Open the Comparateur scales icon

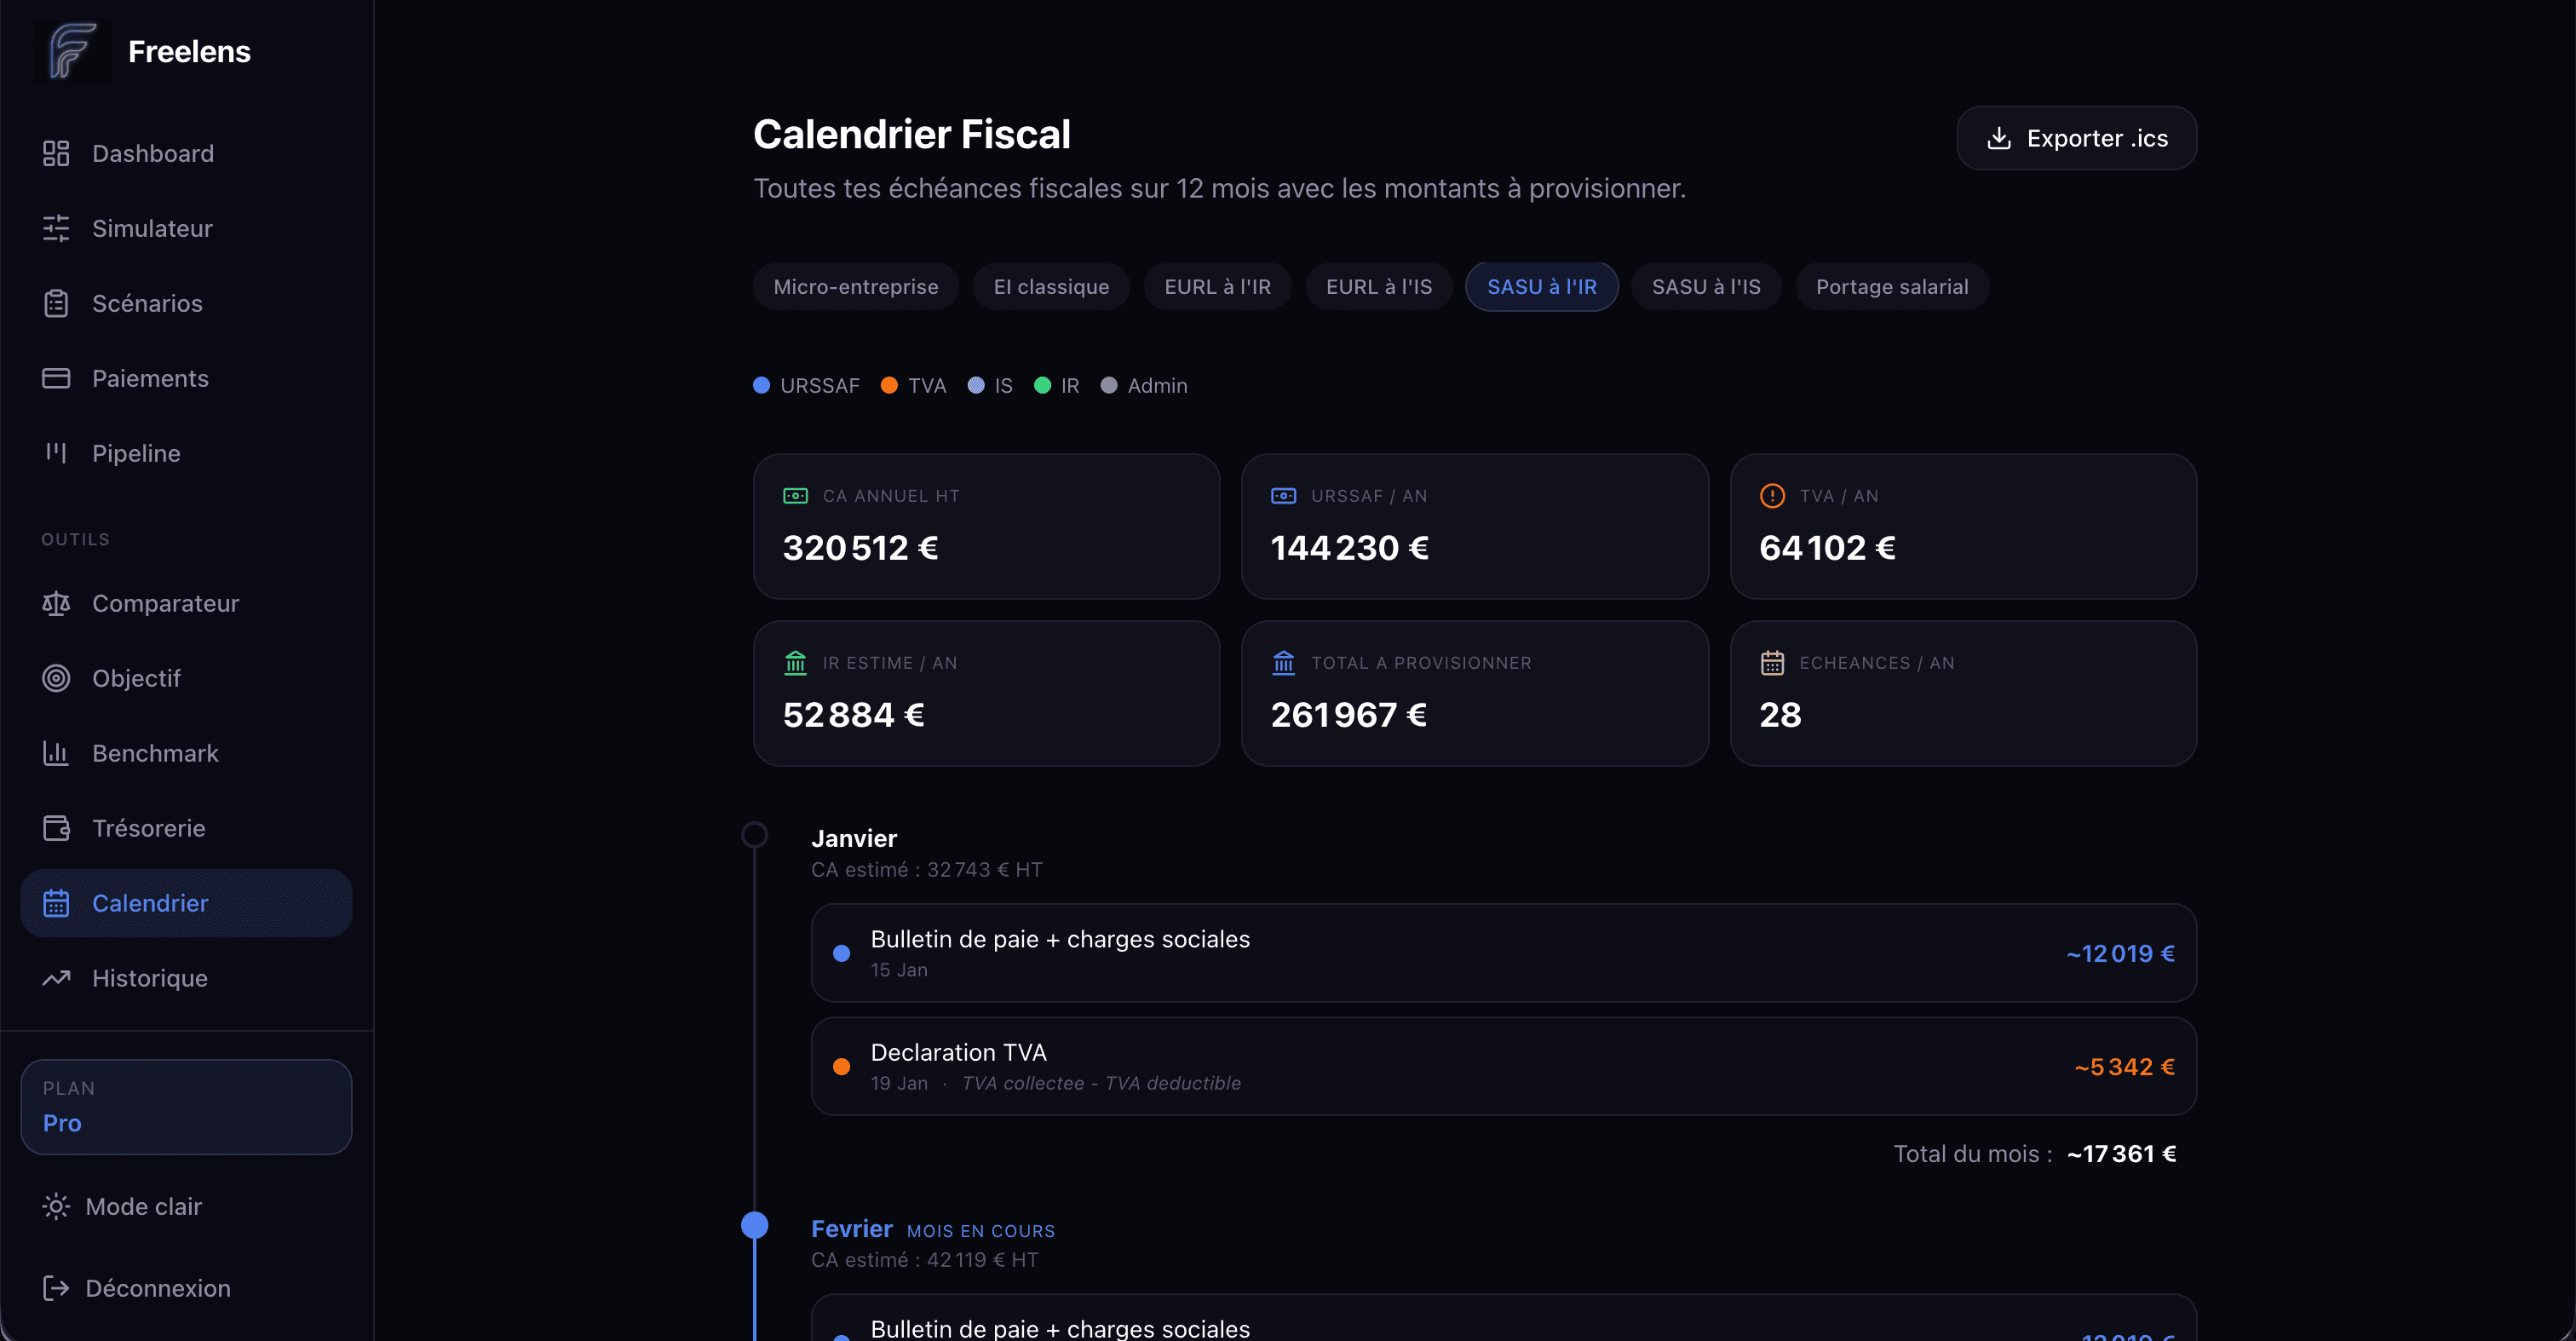56,603
